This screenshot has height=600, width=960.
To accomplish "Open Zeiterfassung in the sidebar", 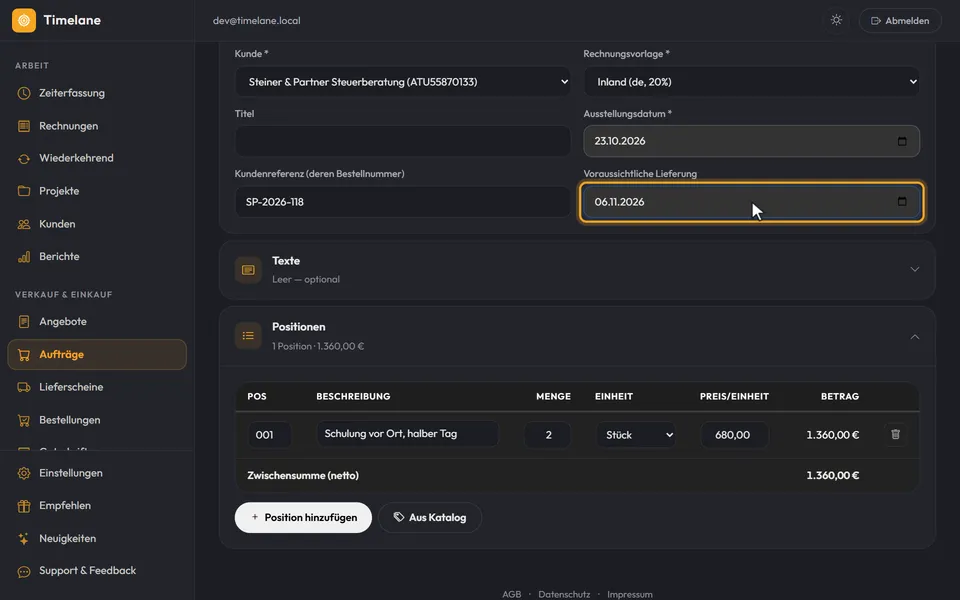I will coord(97,93).
